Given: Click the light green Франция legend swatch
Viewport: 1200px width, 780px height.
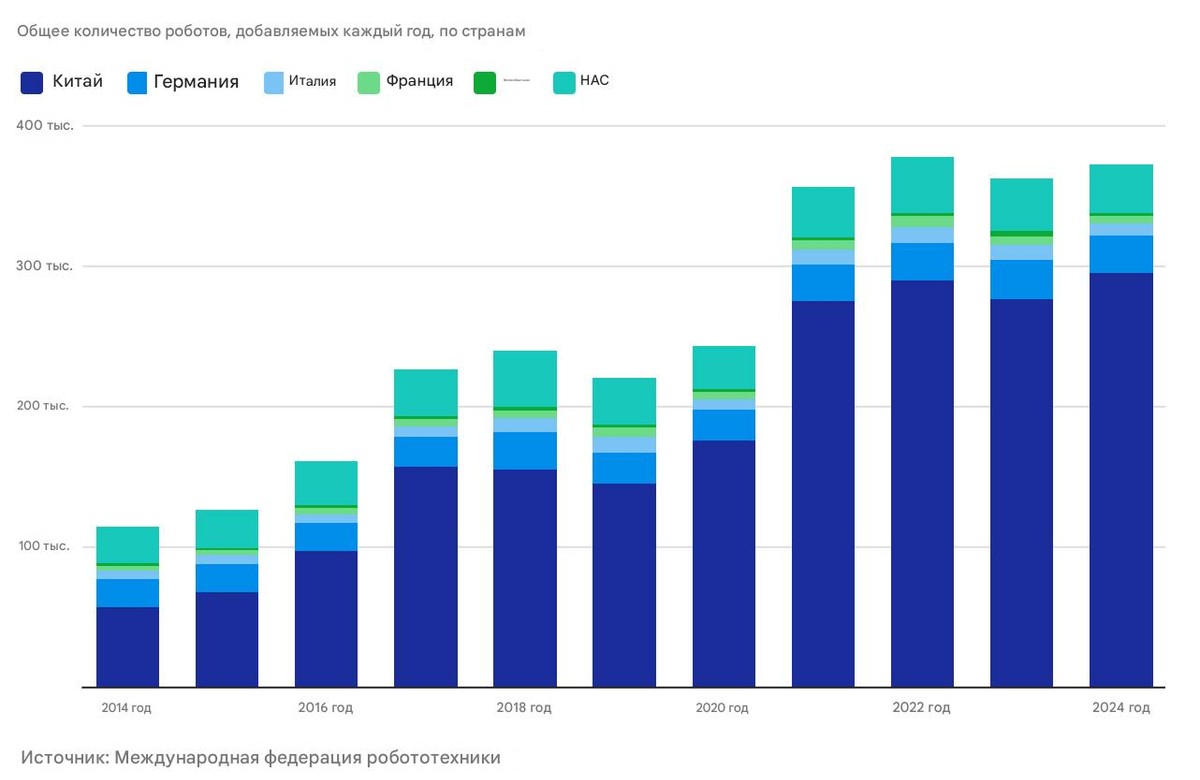Looking at the screenshot, I should pos(368,83).
